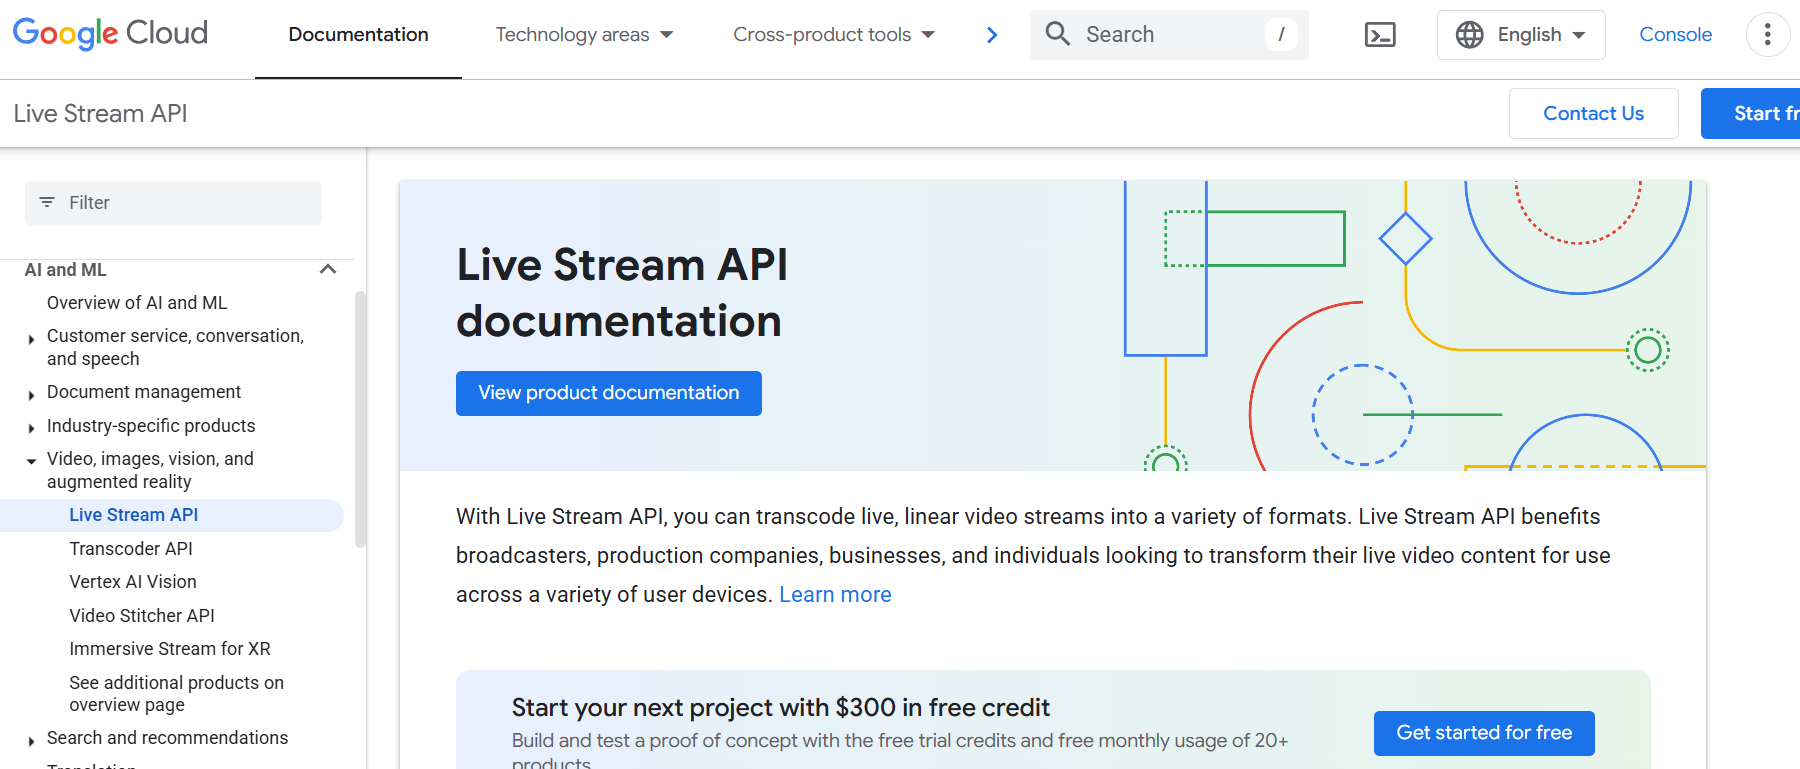Click the Contact Us button
Screen dimensions: 1800x769
click(1593, 113)
